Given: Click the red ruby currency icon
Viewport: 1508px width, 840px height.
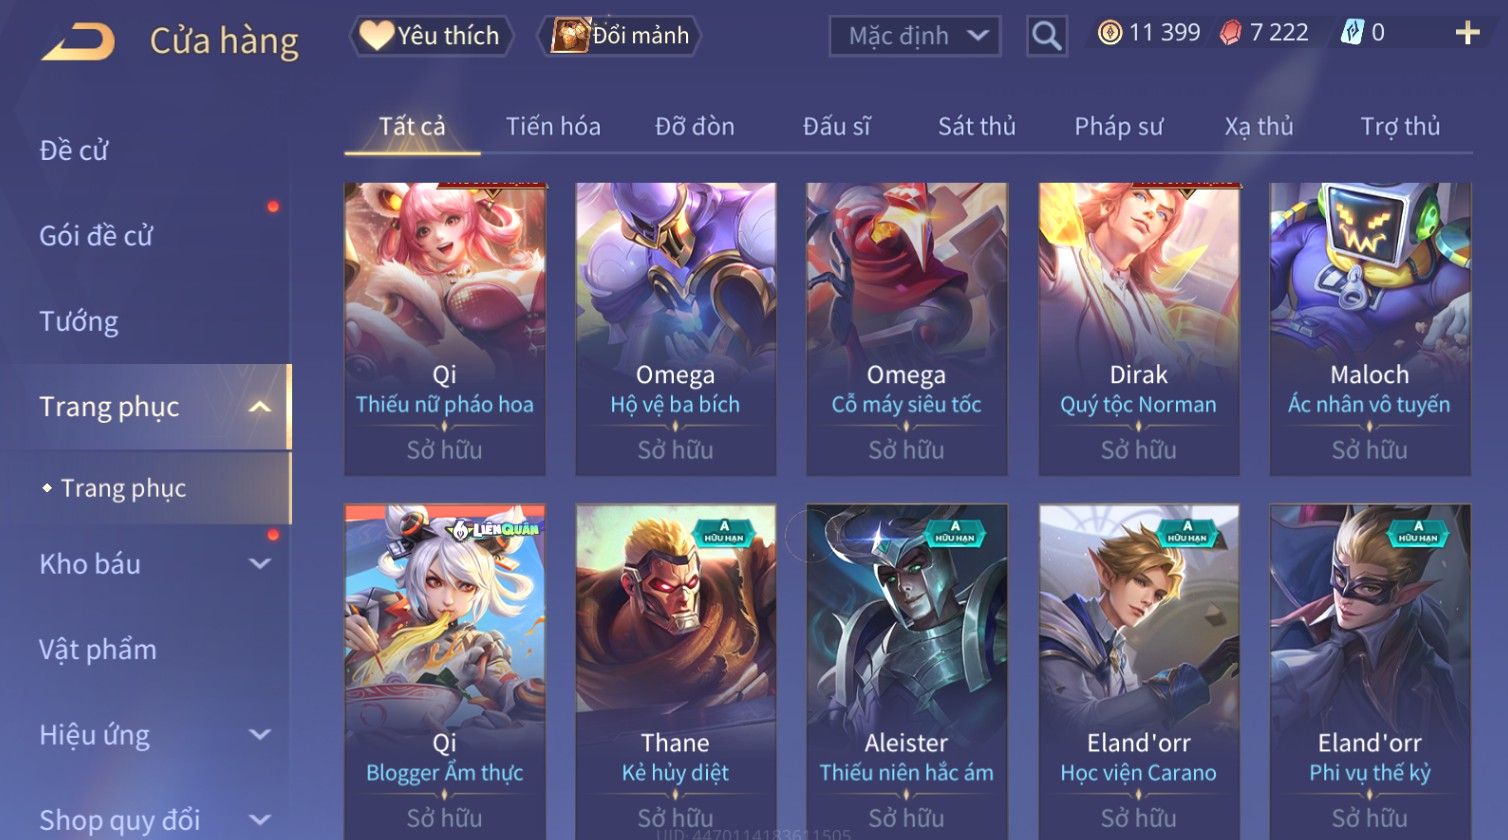Looking at the screenshot, I should 1231,33.
